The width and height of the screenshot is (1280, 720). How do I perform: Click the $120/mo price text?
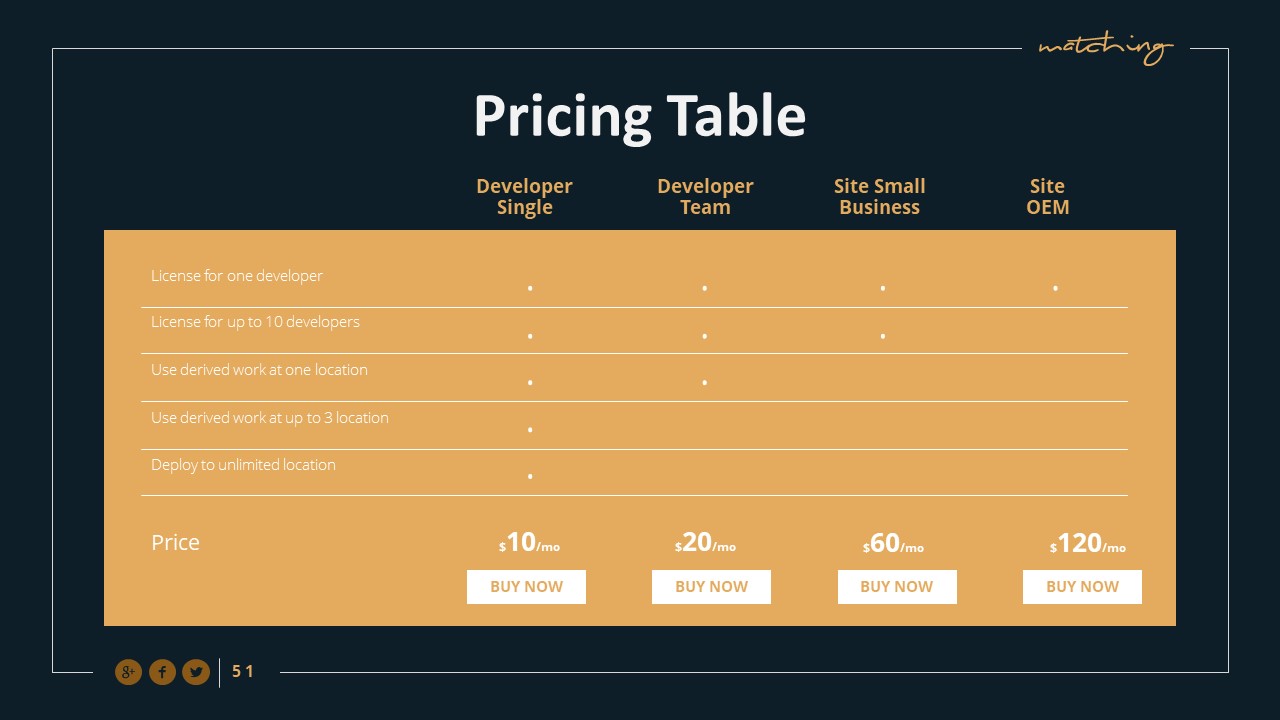point(1087,543)
